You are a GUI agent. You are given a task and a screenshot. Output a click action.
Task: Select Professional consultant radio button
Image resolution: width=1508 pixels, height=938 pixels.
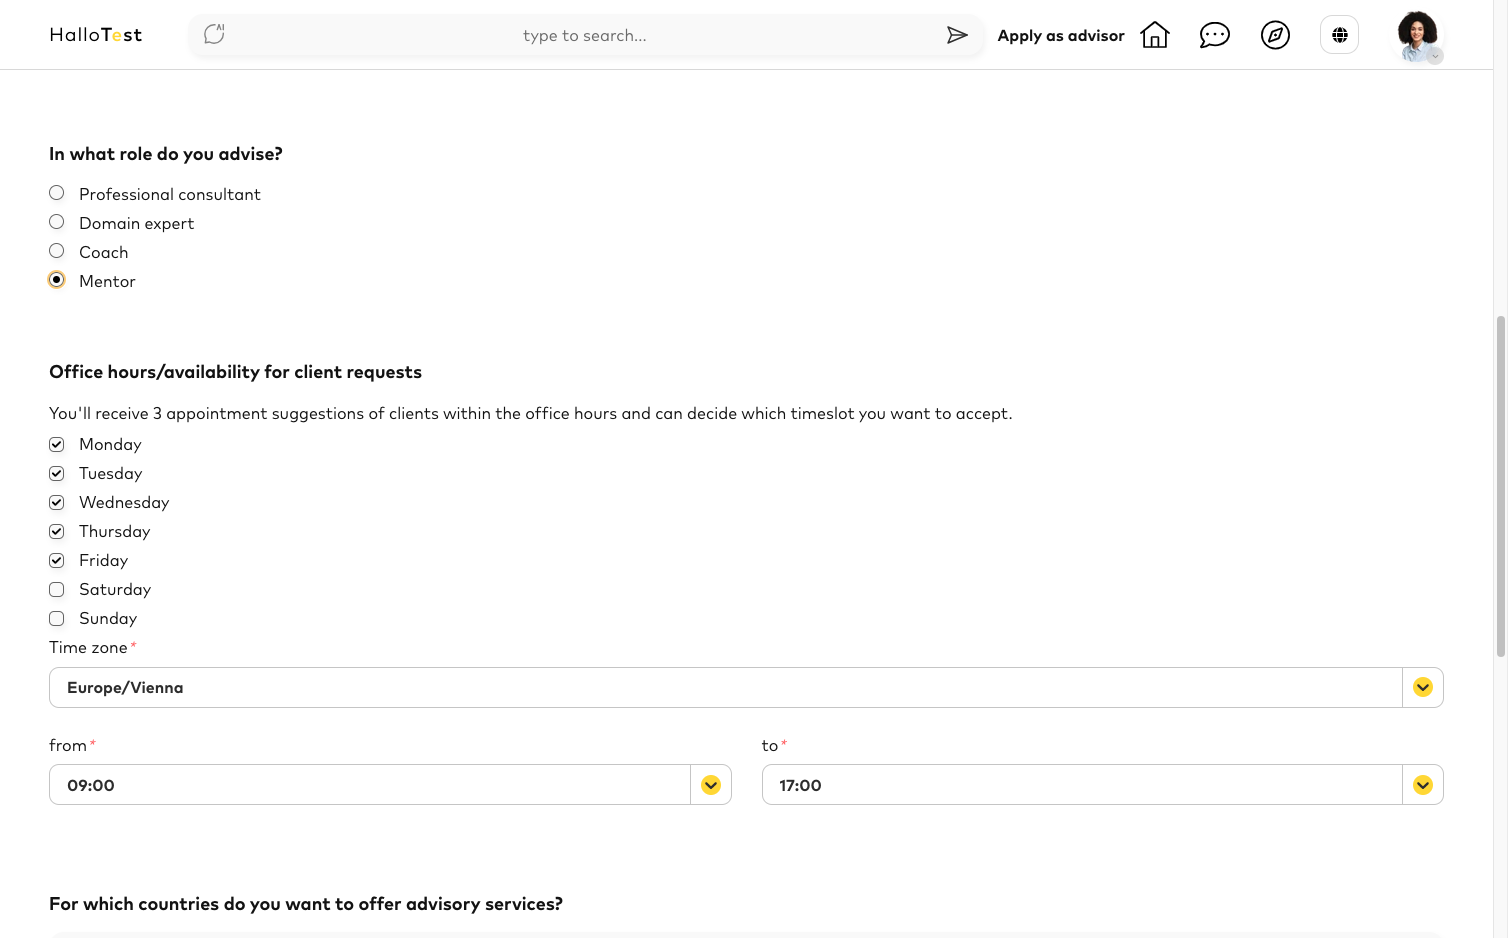pos(57,193)
